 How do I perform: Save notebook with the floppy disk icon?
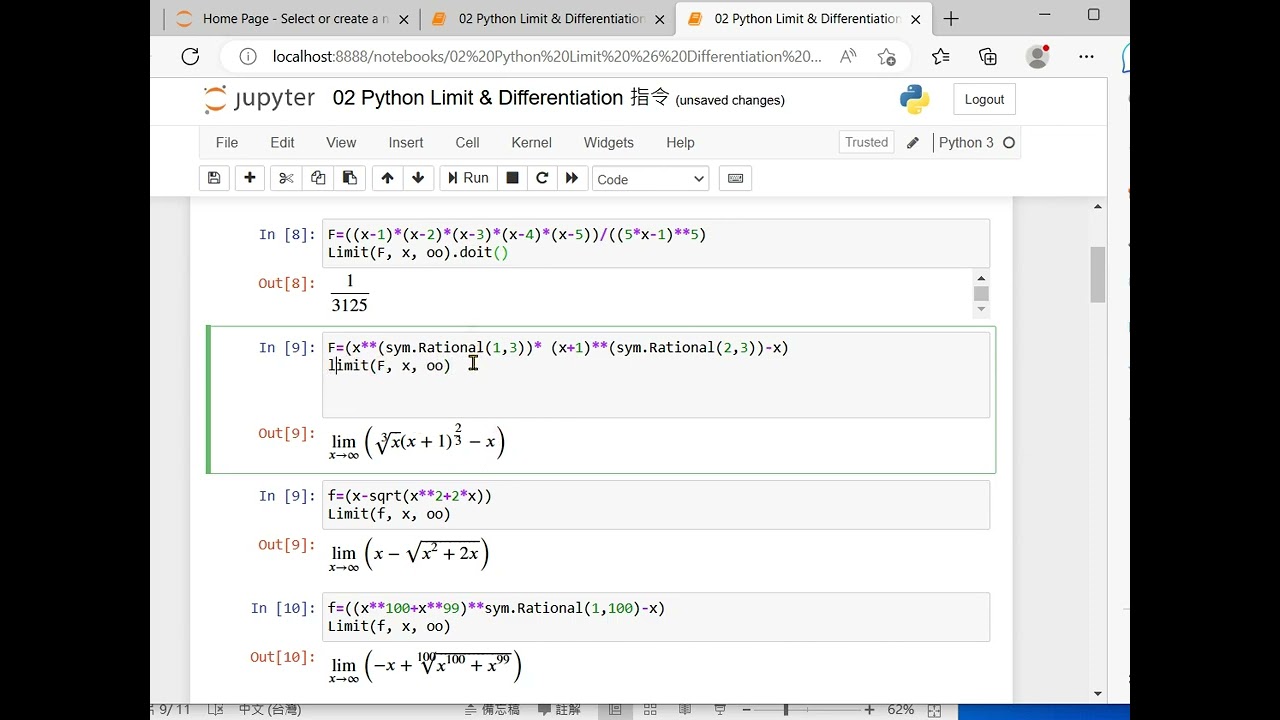tap(213, 178)
